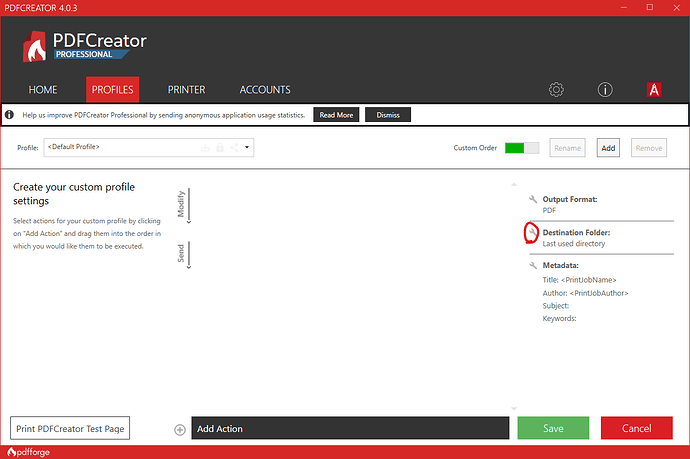Image resolution: width=690 pixels, height=459 pixels.
Task: Click the scroll down arrow below settings
Action: click(514, 409)
